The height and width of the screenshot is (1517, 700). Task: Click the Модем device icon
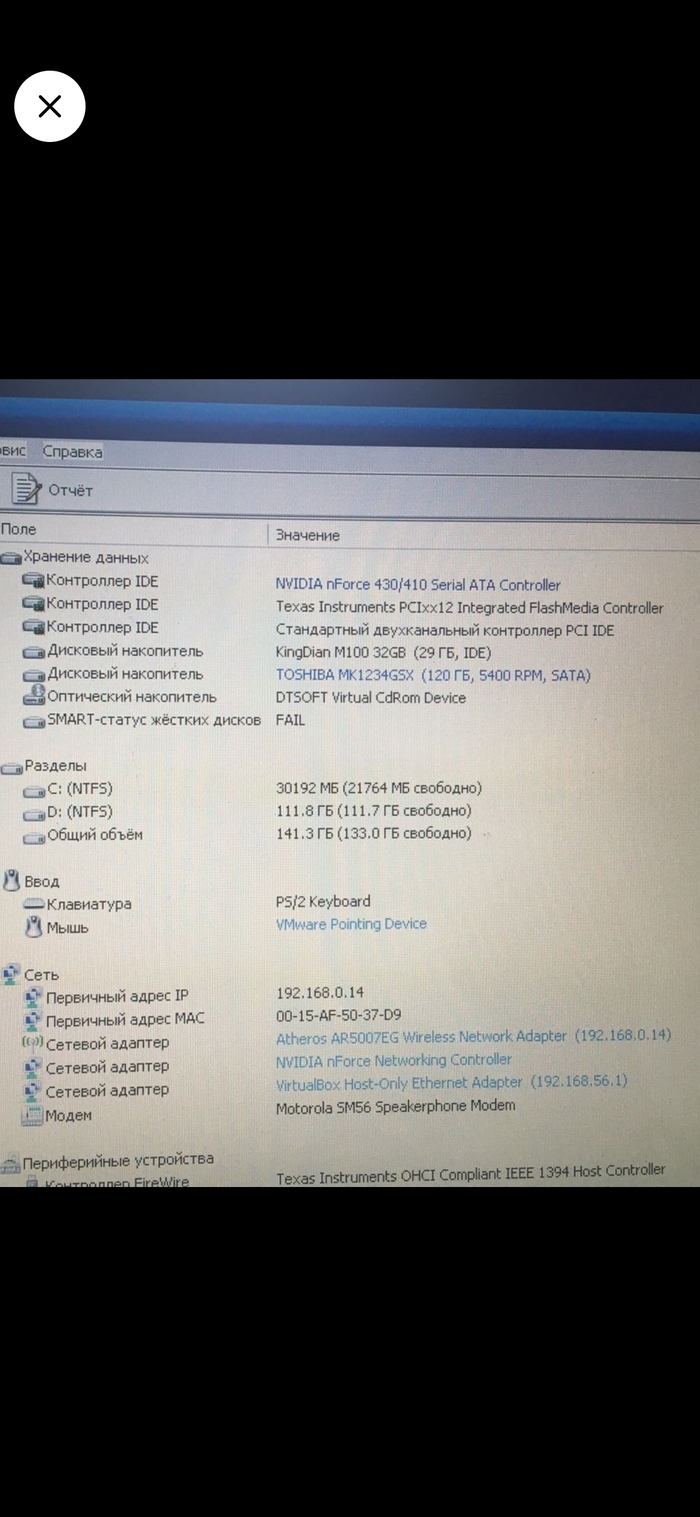click(32, 1115)
